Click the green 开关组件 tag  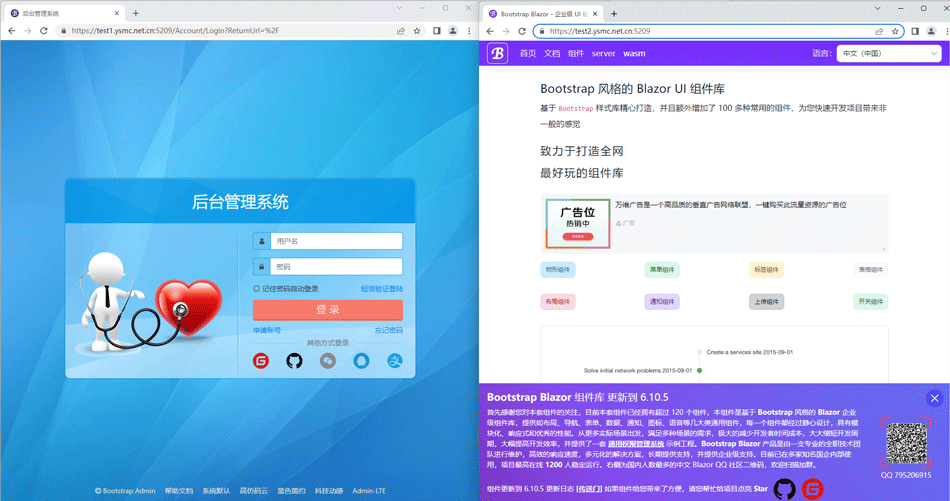(871, 302)
